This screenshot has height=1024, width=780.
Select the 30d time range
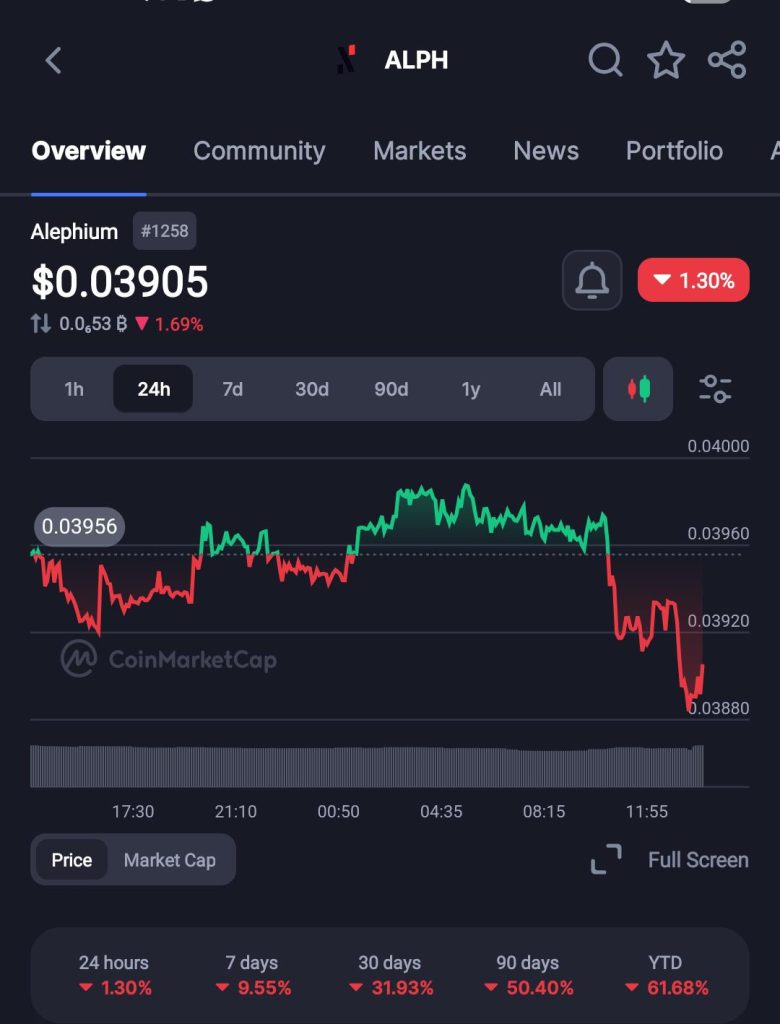click(312, 389)
